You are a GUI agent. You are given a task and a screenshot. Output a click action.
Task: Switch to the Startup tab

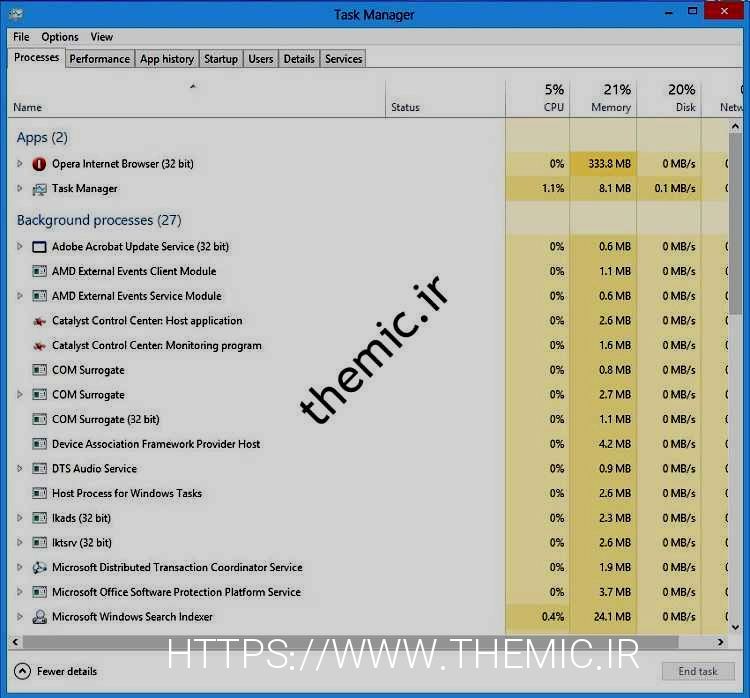(x=221, y=59)
